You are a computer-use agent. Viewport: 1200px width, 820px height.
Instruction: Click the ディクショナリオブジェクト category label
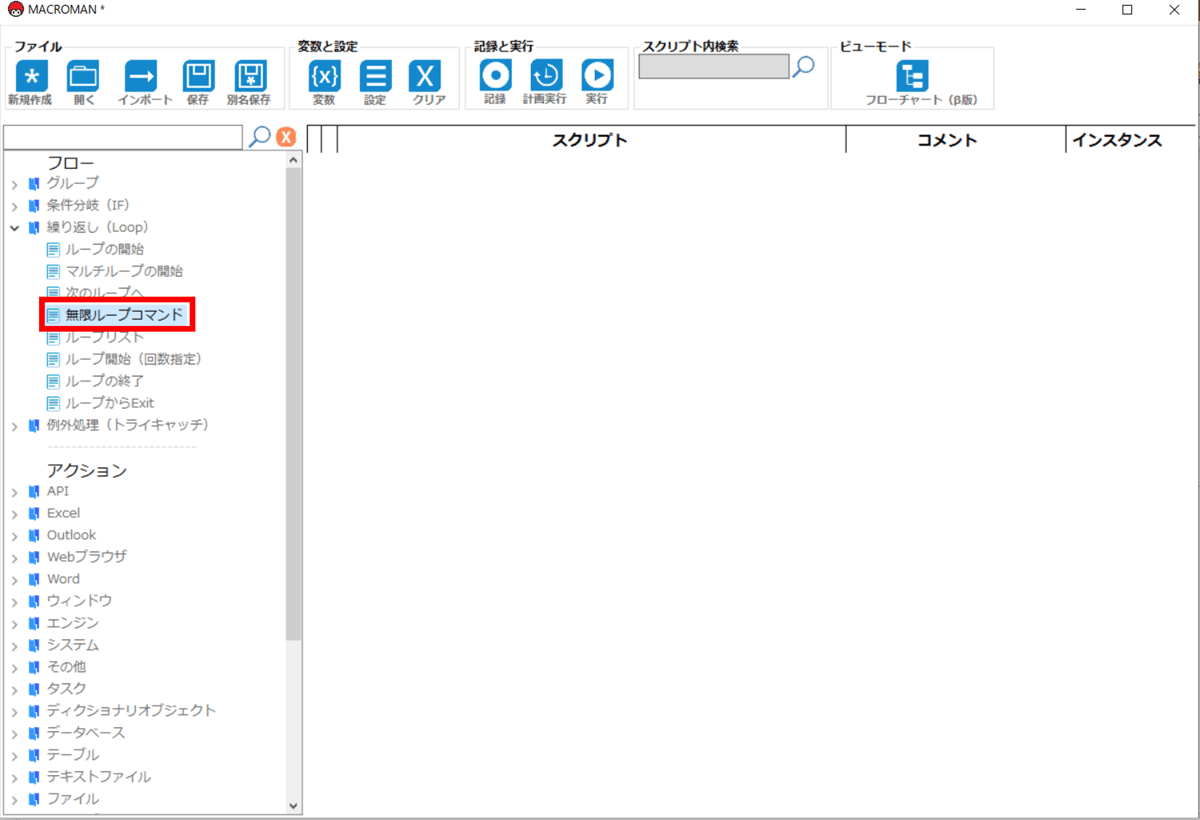coord(131,711)
